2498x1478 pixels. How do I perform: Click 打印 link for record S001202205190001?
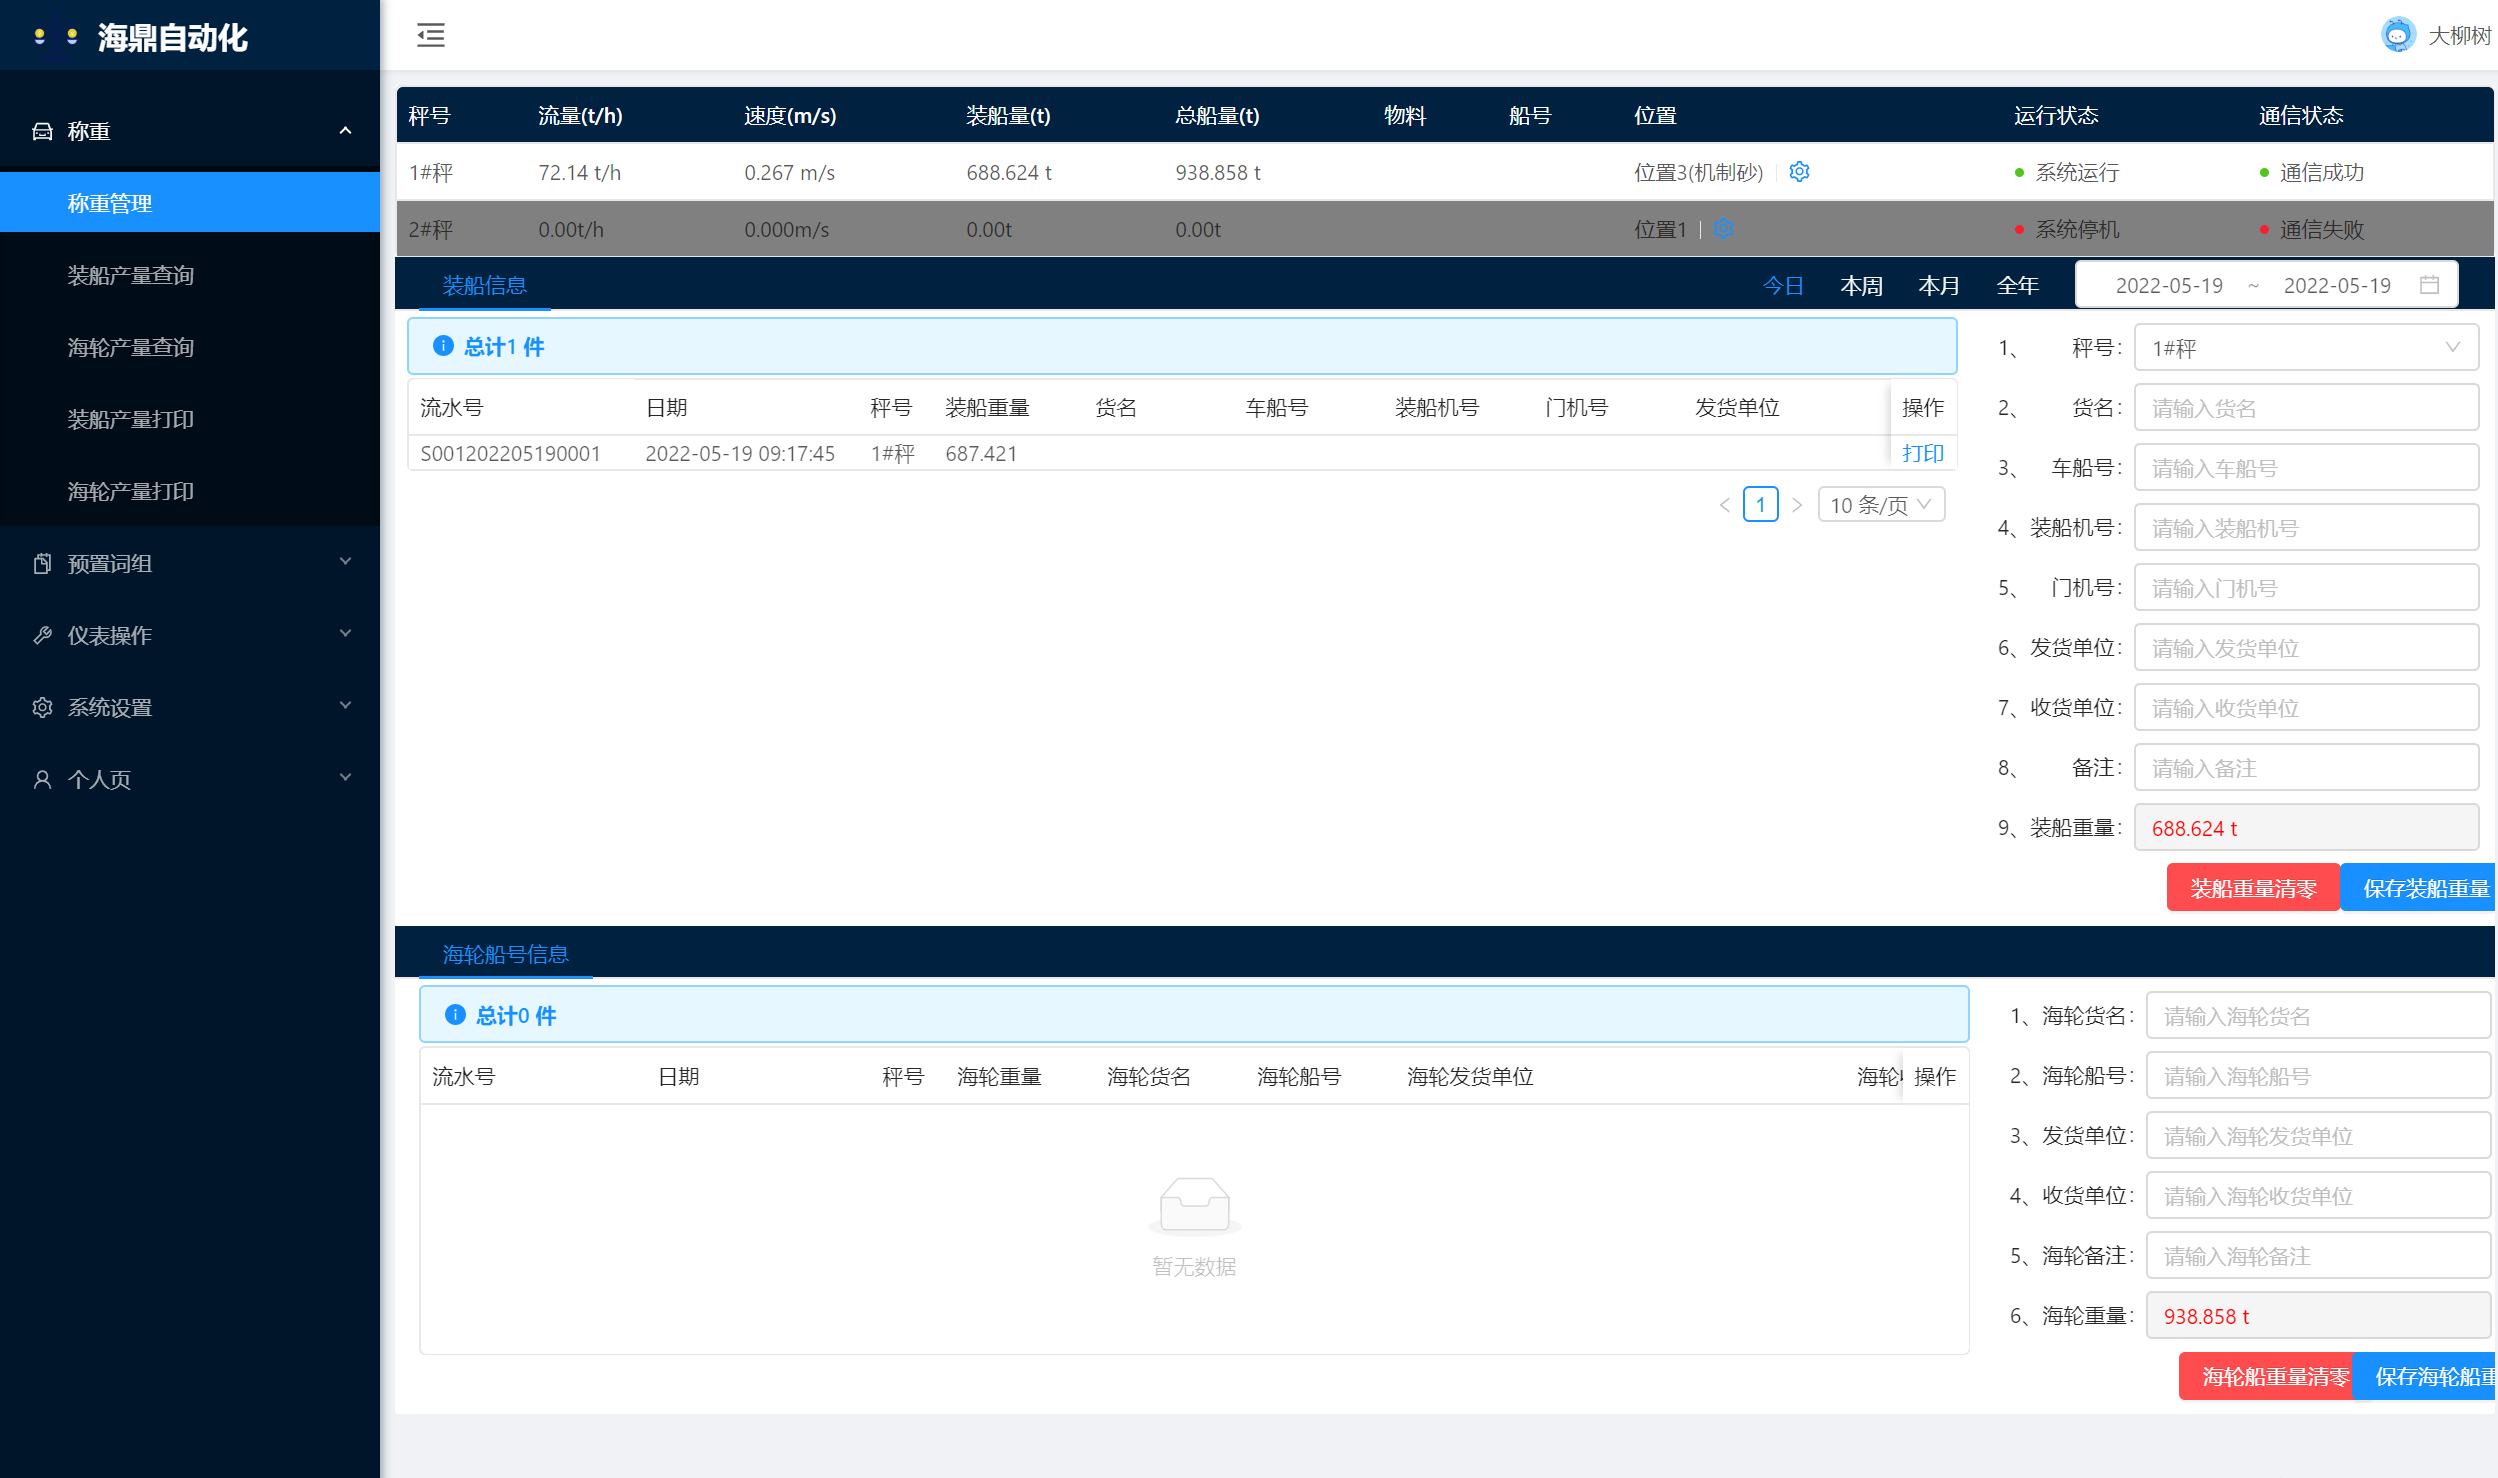[x=1922, y=453]
